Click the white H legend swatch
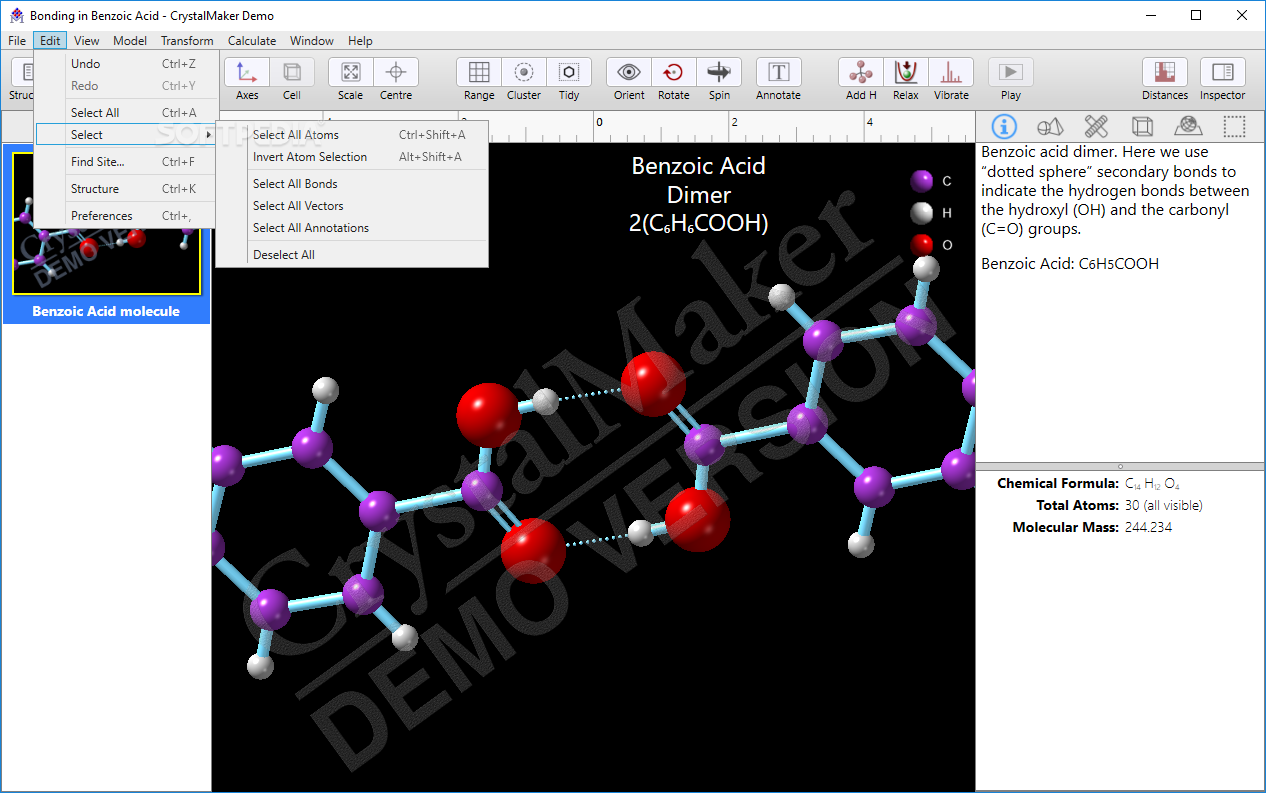The image size is (1266, 793). [922, 213]
